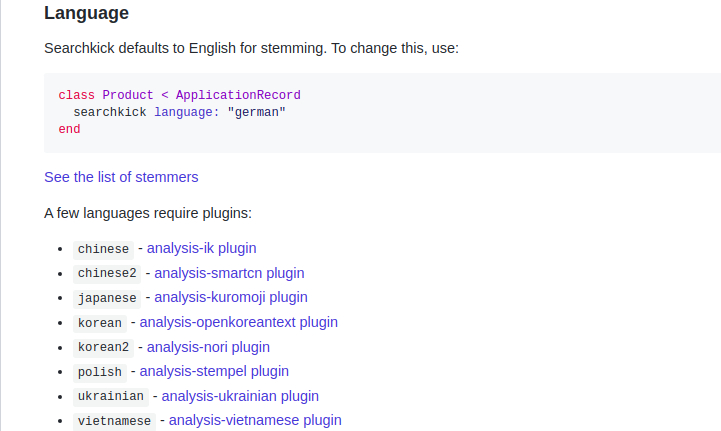The height and width of the screenshot is (431, 721).
Task: Open the analysis-smartcn plugin link
Action: (x=229, y=273)
